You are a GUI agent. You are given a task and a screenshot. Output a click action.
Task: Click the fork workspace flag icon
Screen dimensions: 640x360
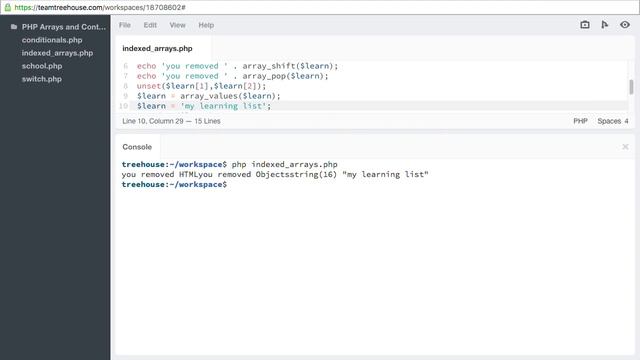pyautogui.click(x=604, y=25)
